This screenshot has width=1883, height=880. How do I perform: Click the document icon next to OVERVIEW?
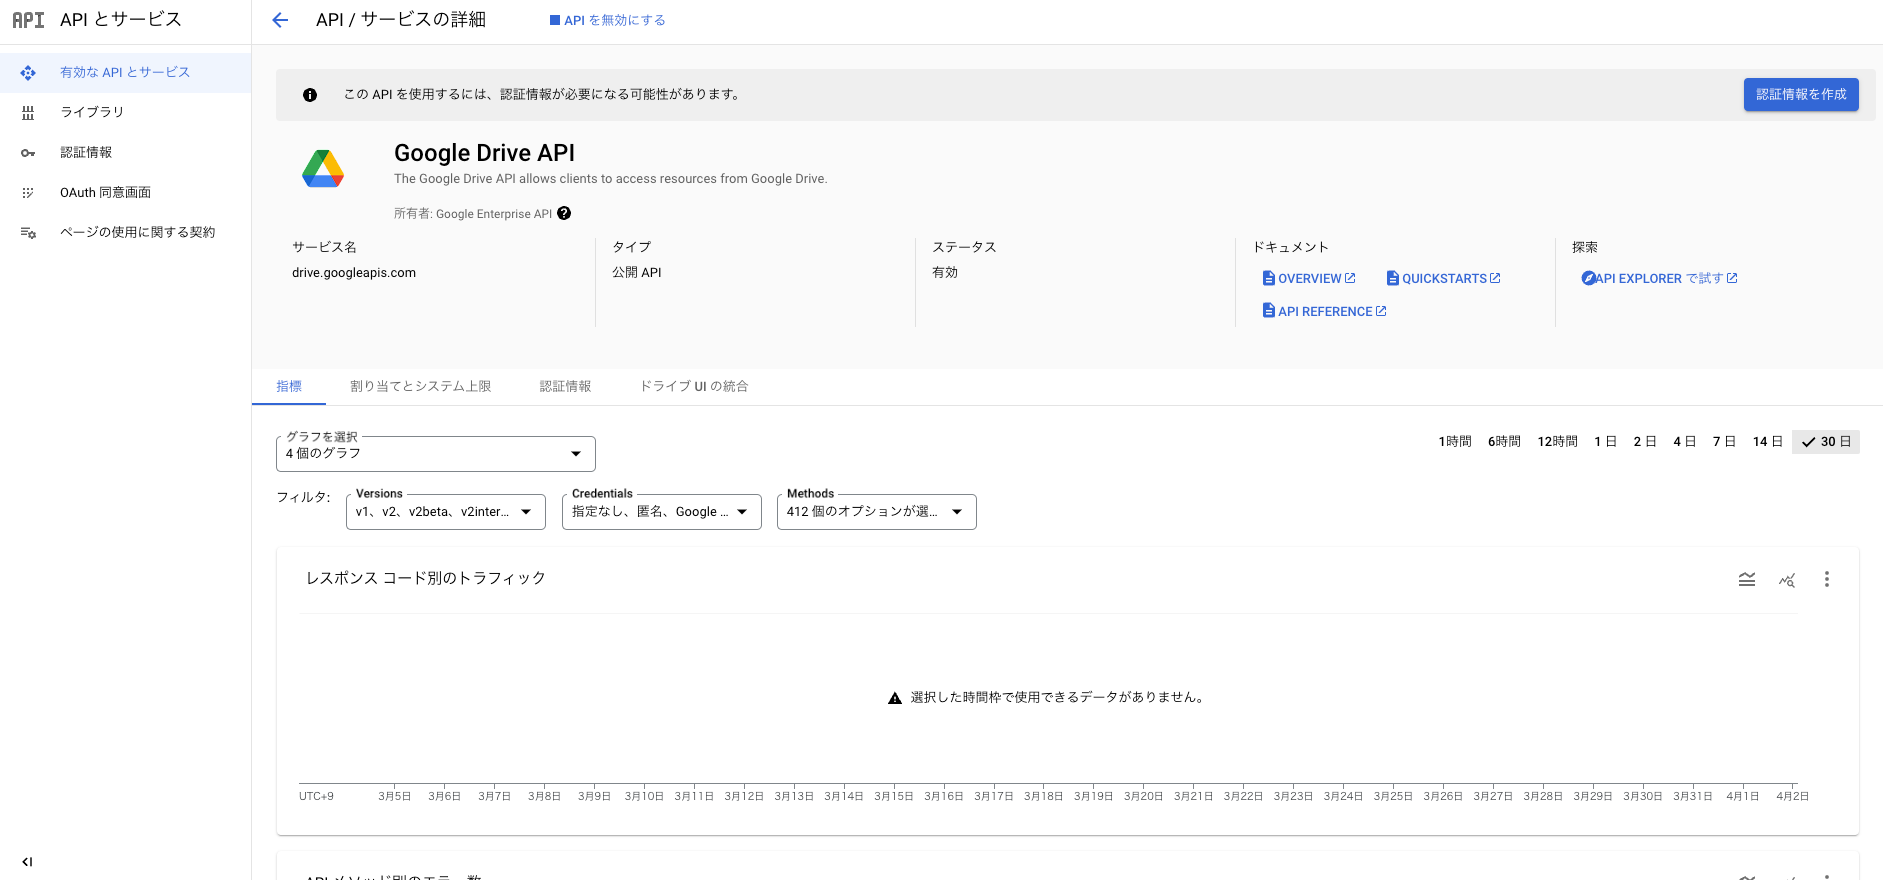coord(1268,278)
